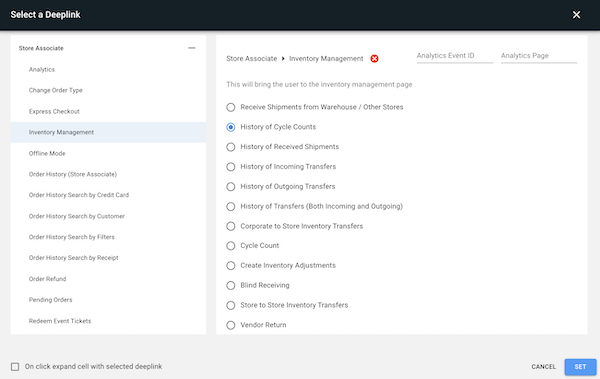The height and width of the screenshot is (379, 600).
Task: Choose Create Inventory Adjustments option
Action: (x=230, y=266)
